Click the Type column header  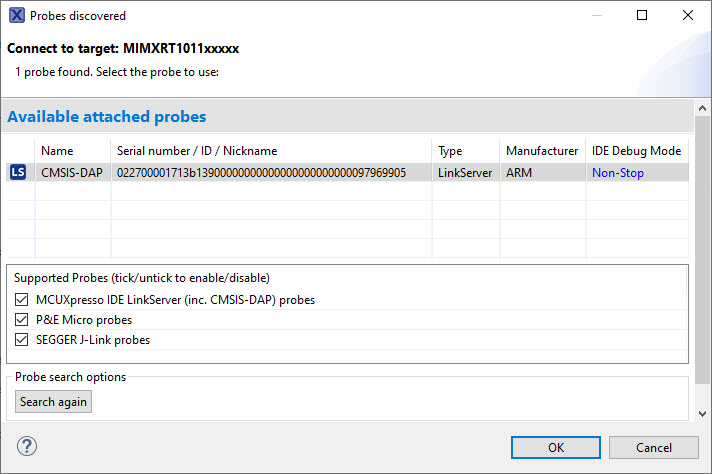[x=450, y=151]
